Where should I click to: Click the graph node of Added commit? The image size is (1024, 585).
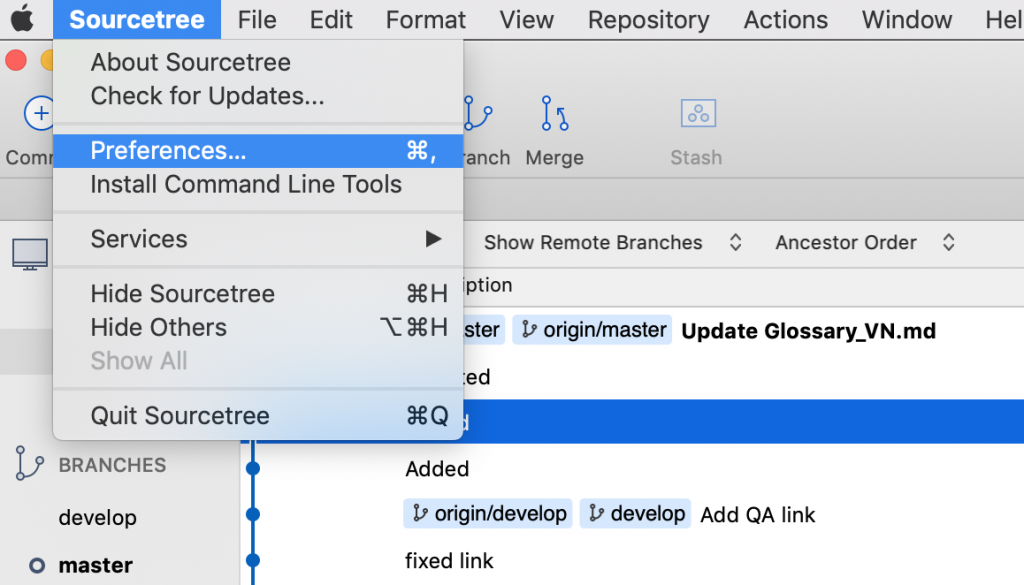tap(253, 468)
